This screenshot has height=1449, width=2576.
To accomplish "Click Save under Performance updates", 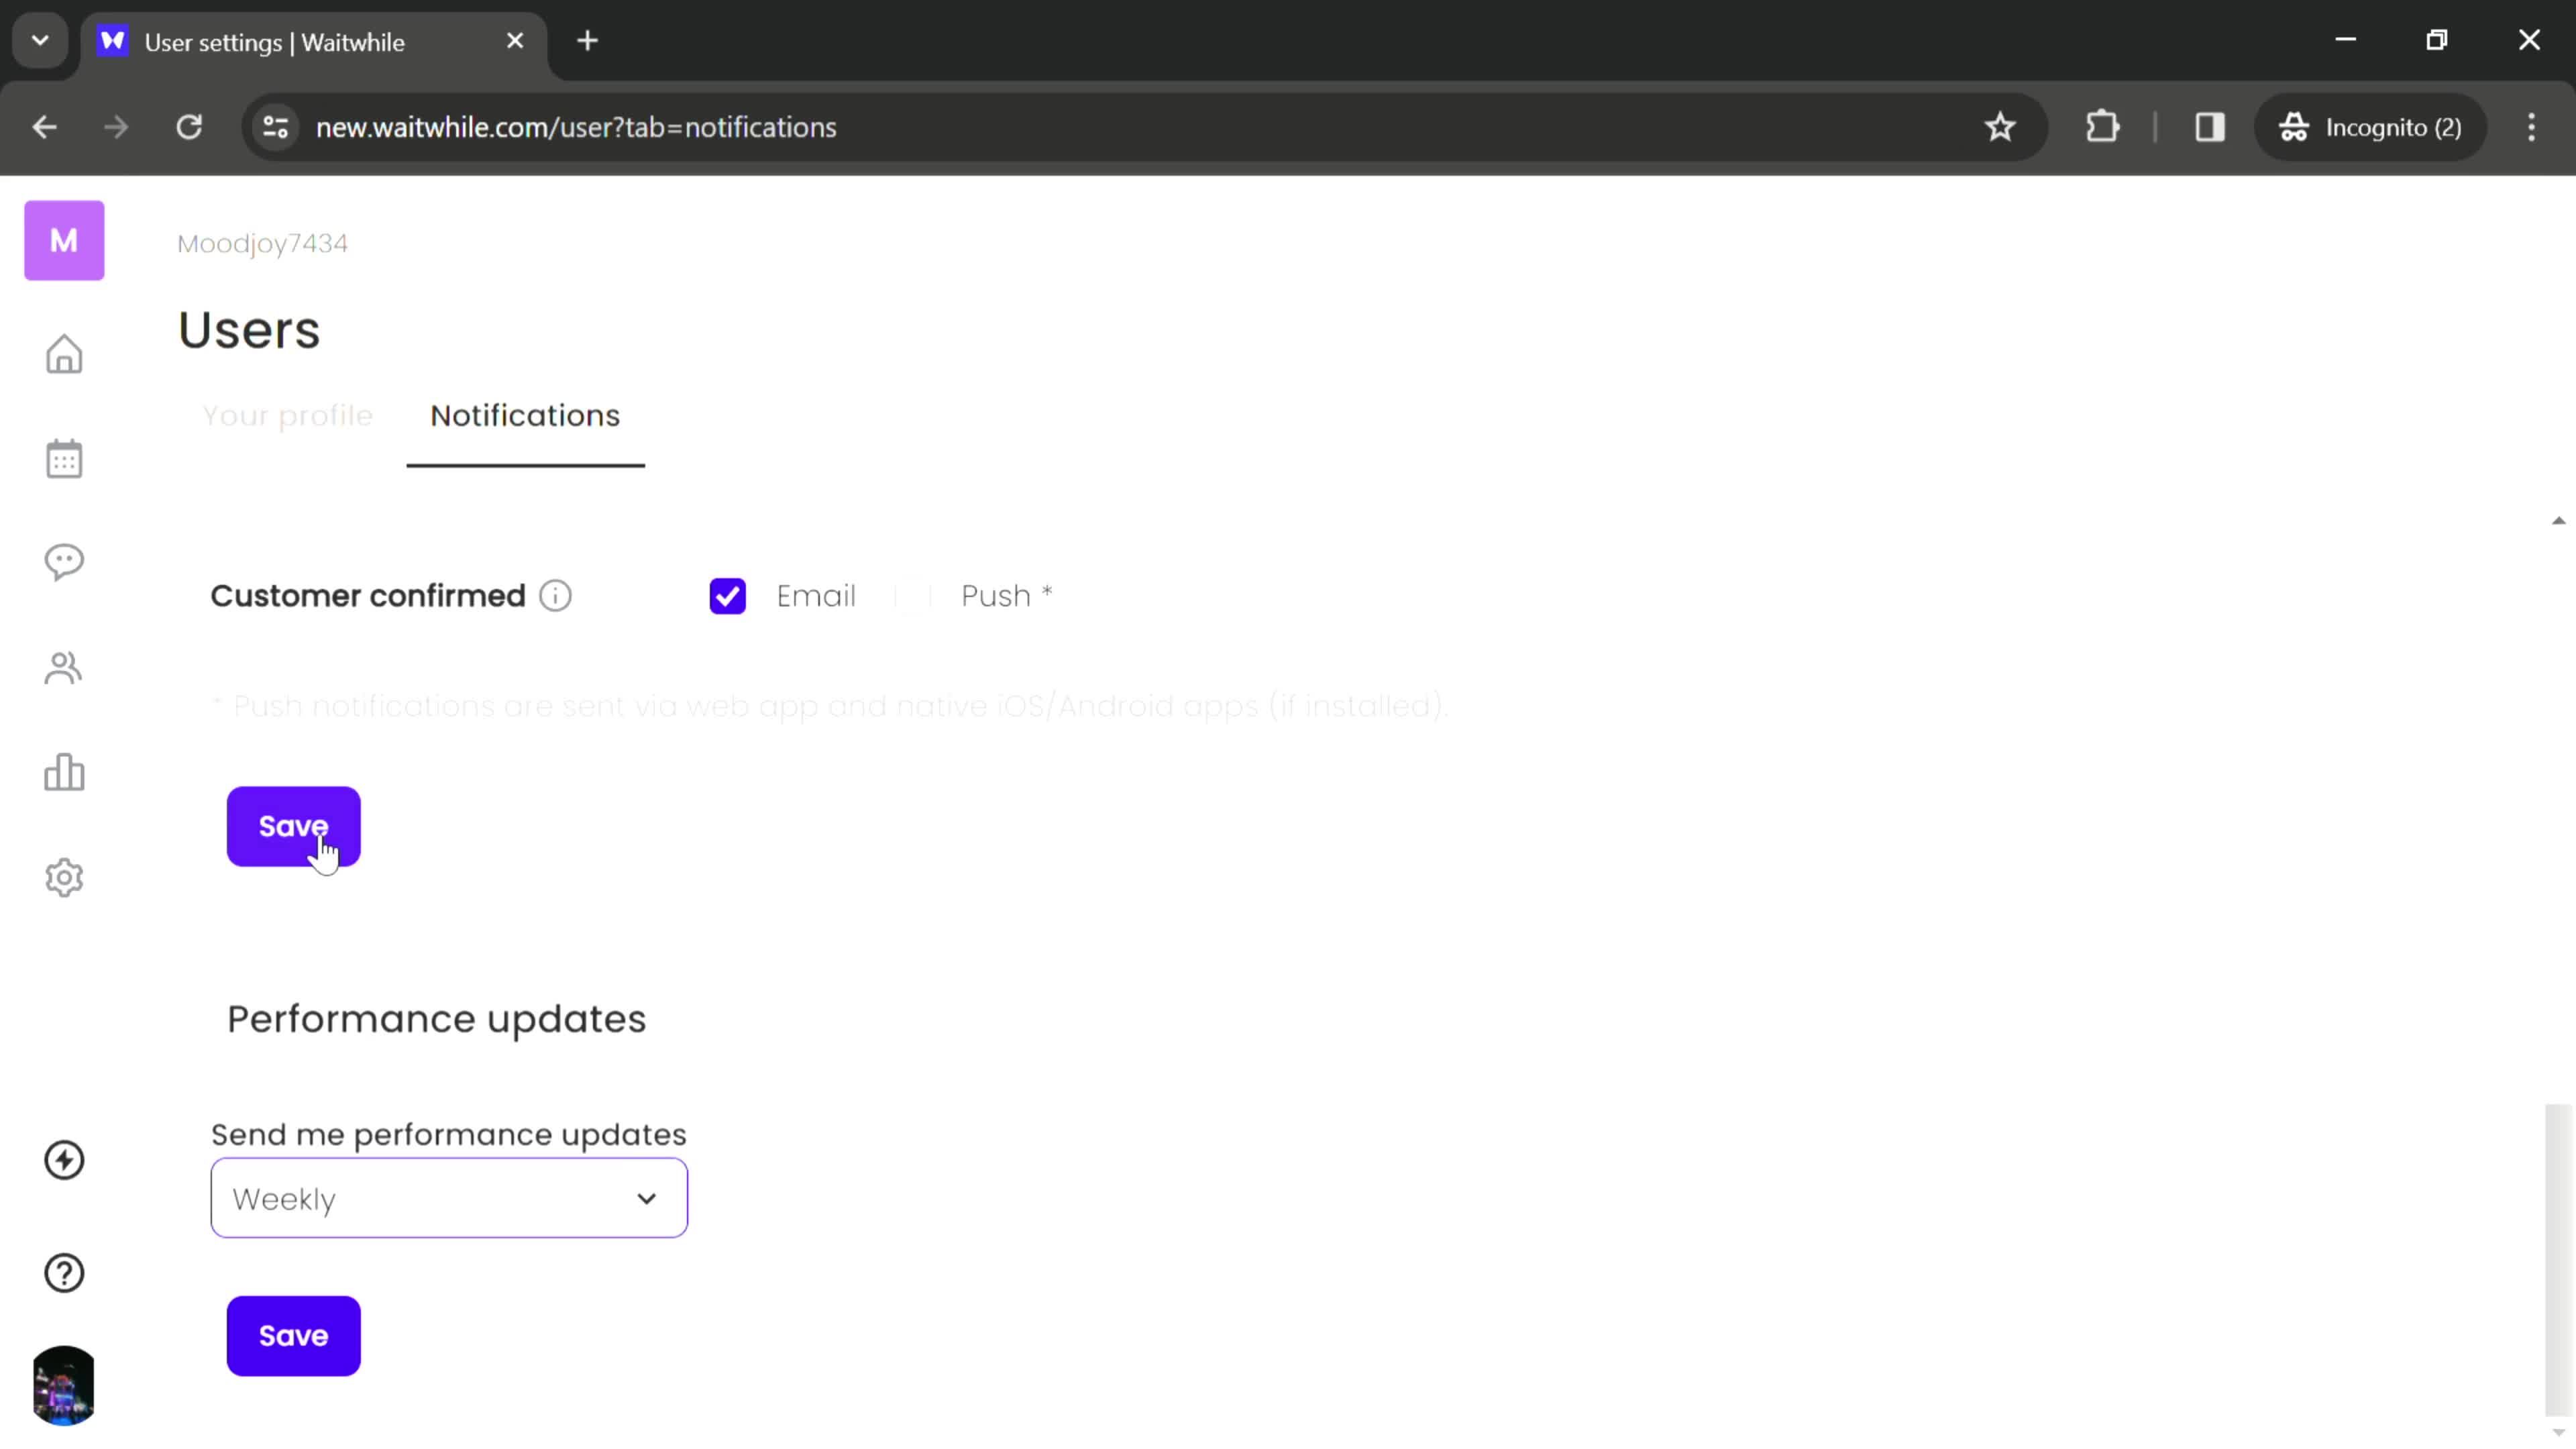I will click(293, 1336).
